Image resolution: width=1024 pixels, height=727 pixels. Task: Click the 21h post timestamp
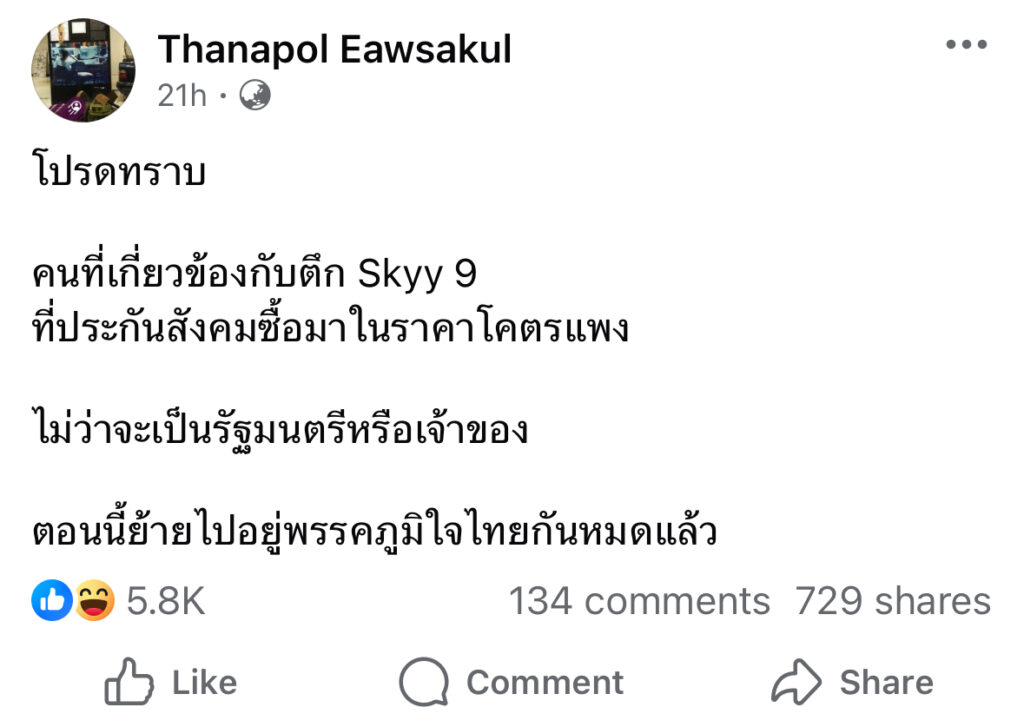[x=181, y=96]
